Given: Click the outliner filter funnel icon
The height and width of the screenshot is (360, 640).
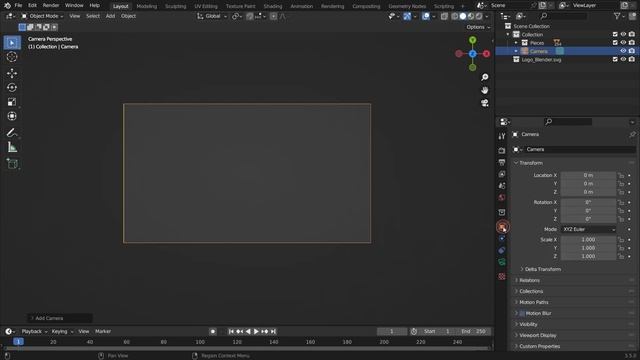Looking at the screenshot, I should pyautogui.click(x=617, y=16).
